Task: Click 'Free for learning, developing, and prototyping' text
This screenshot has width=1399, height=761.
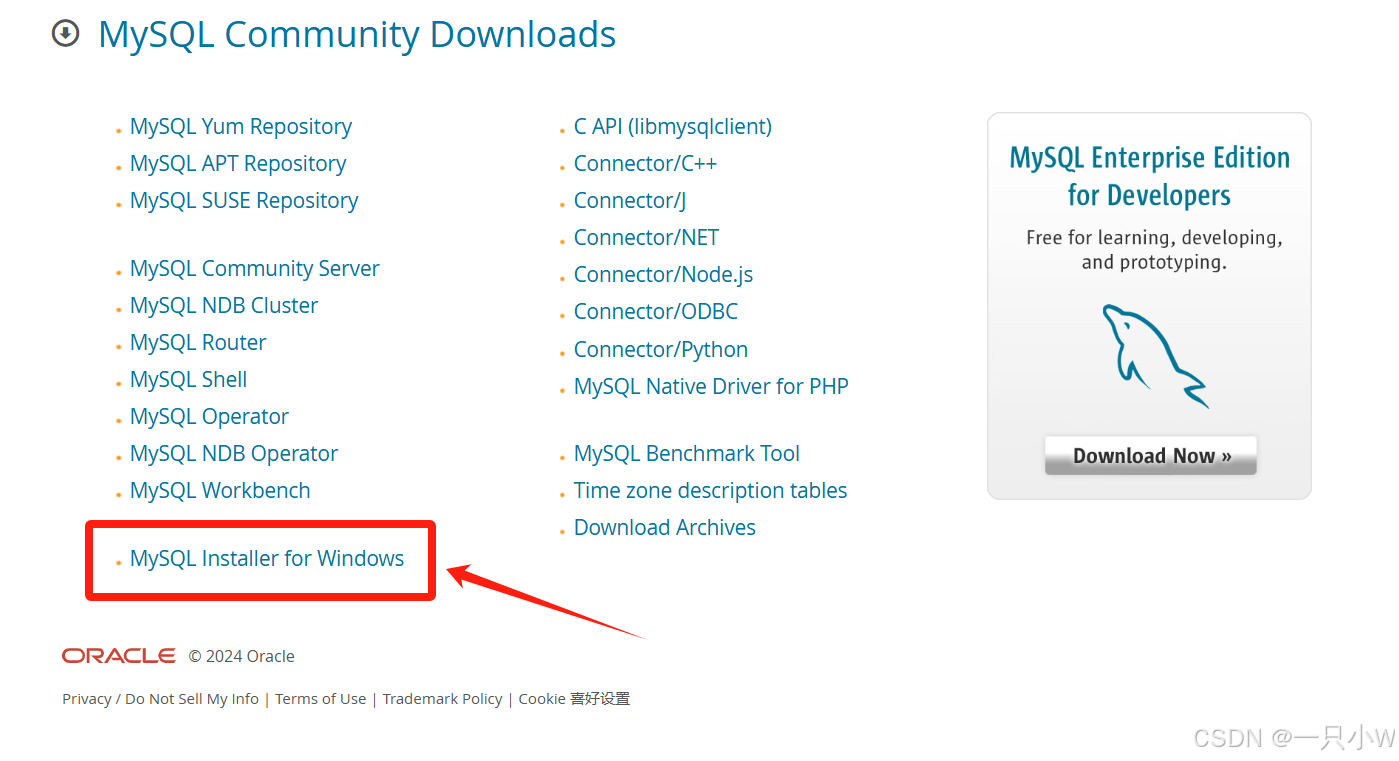Action: (1154, 250)
